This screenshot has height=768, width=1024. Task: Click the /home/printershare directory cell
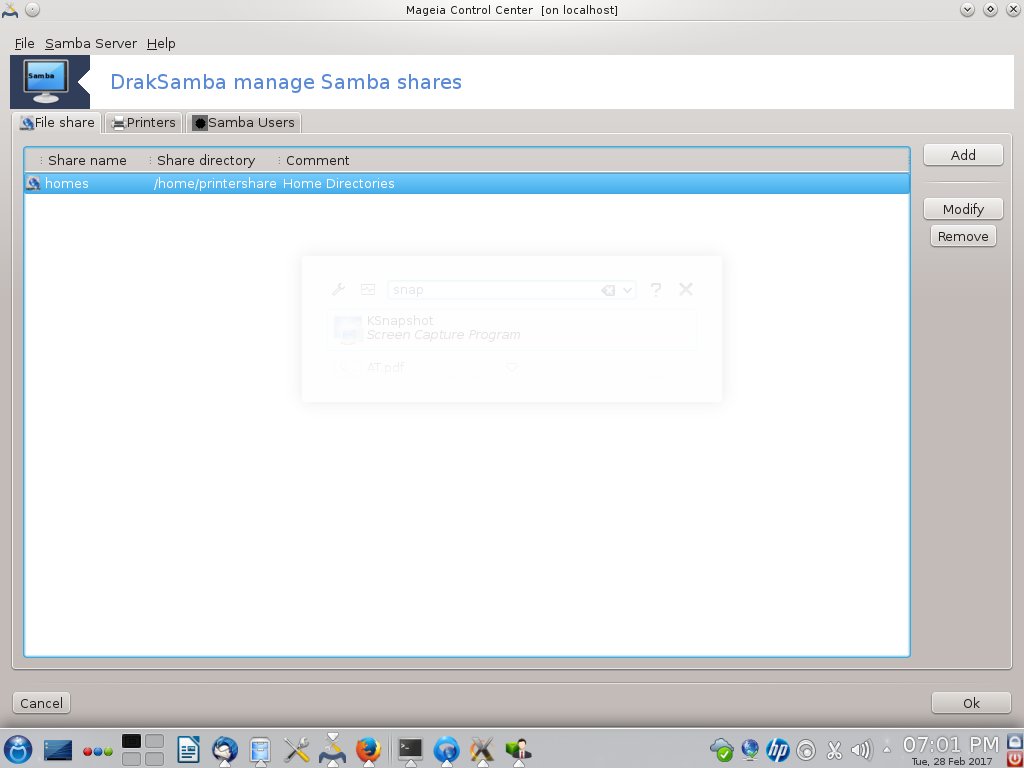(x=215, y=184)
